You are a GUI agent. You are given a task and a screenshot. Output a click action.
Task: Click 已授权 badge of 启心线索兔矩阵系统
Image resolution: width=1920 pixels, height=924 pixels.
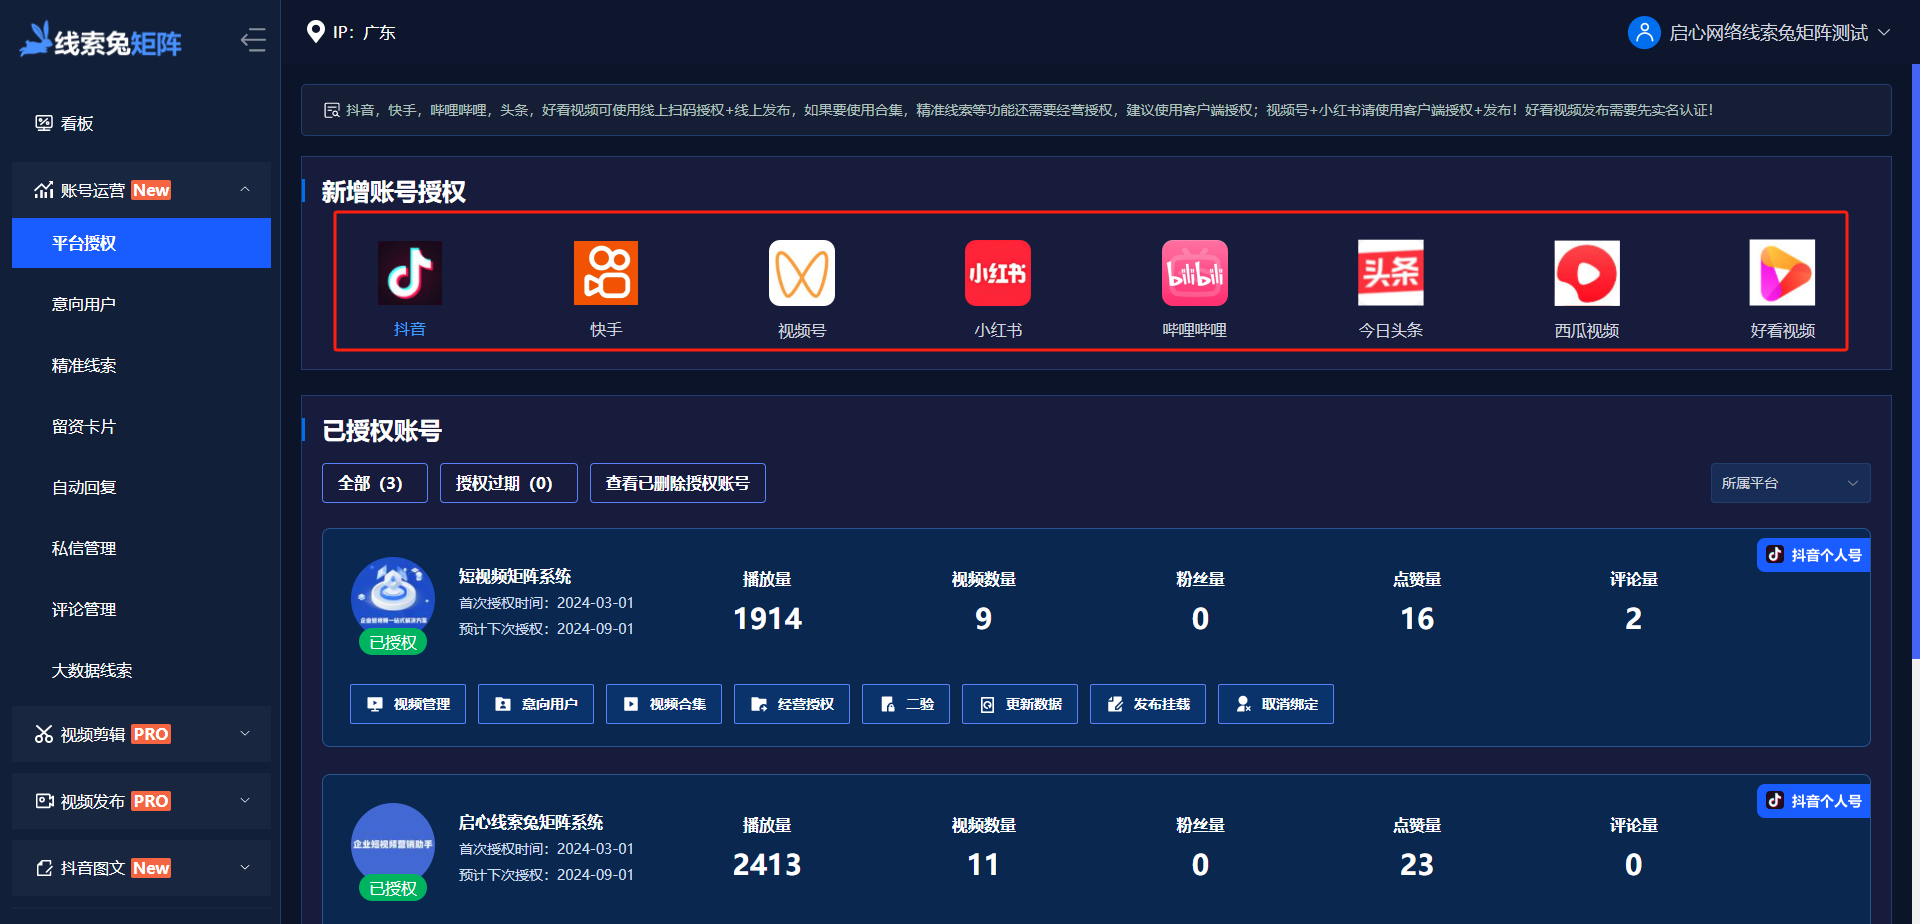coord(393,889)
